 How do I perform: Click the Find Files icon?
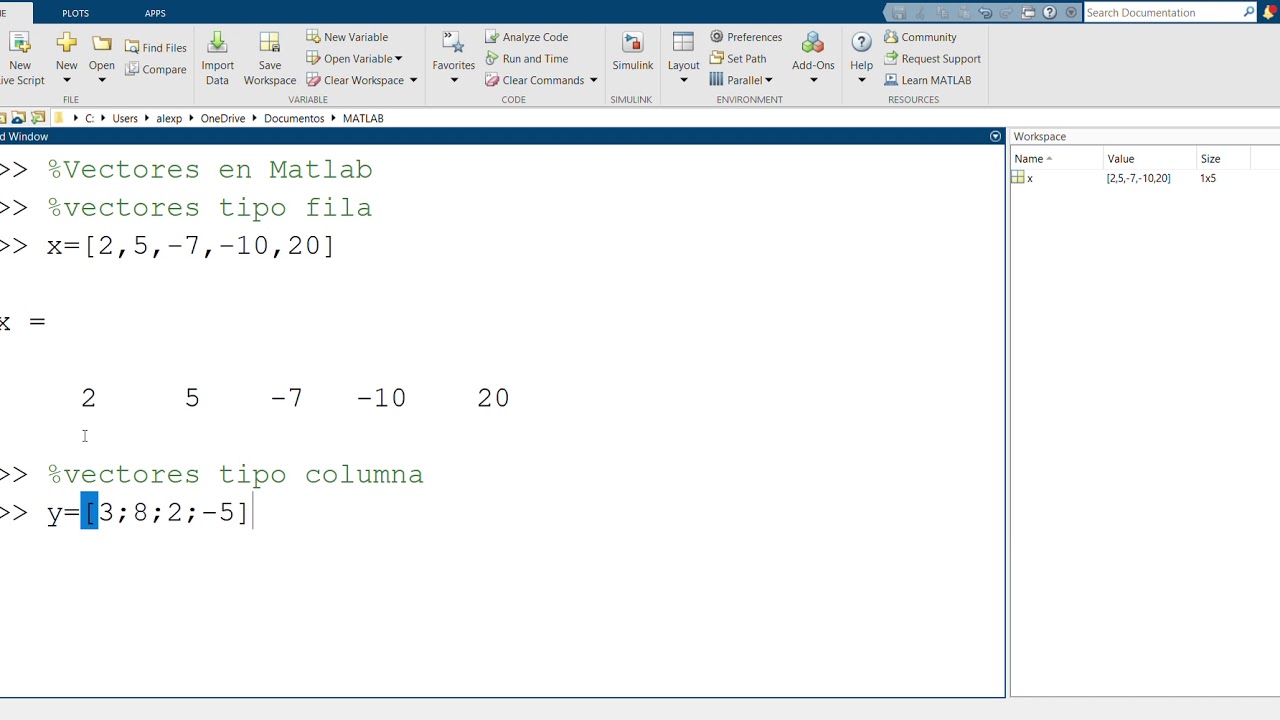coord(132,47)
